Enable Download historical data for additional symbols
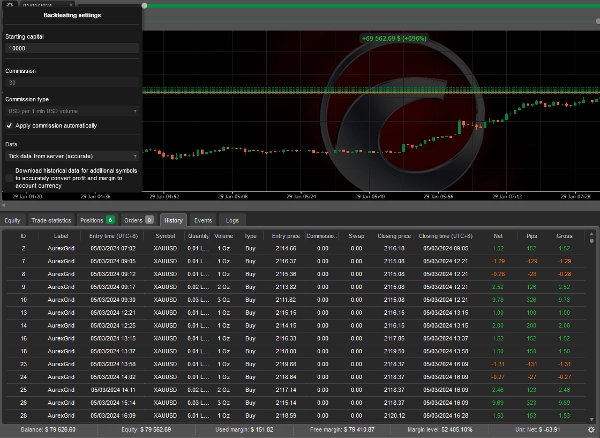 point(9,178)
